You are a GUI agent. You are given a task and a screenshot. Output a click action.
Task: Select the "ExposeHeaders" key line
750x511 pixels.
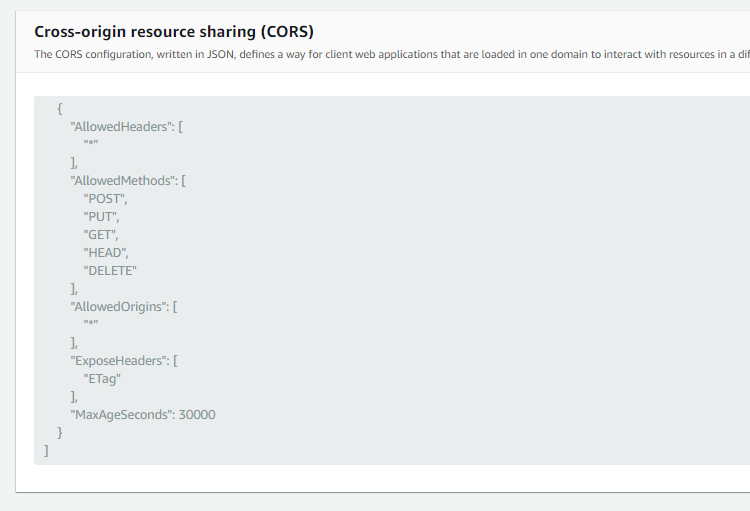[124, 360]
